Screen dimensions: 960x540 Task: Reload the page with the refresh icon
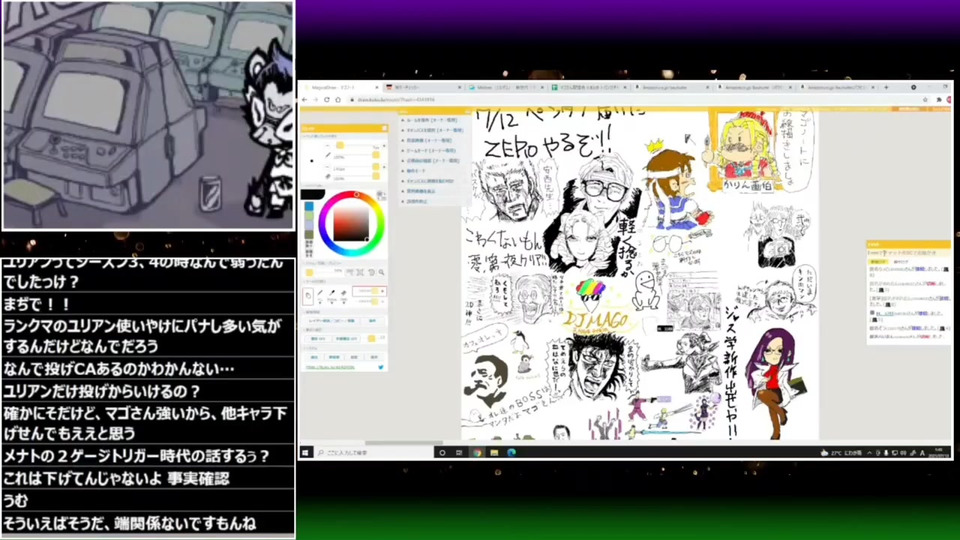pos(326,100)
